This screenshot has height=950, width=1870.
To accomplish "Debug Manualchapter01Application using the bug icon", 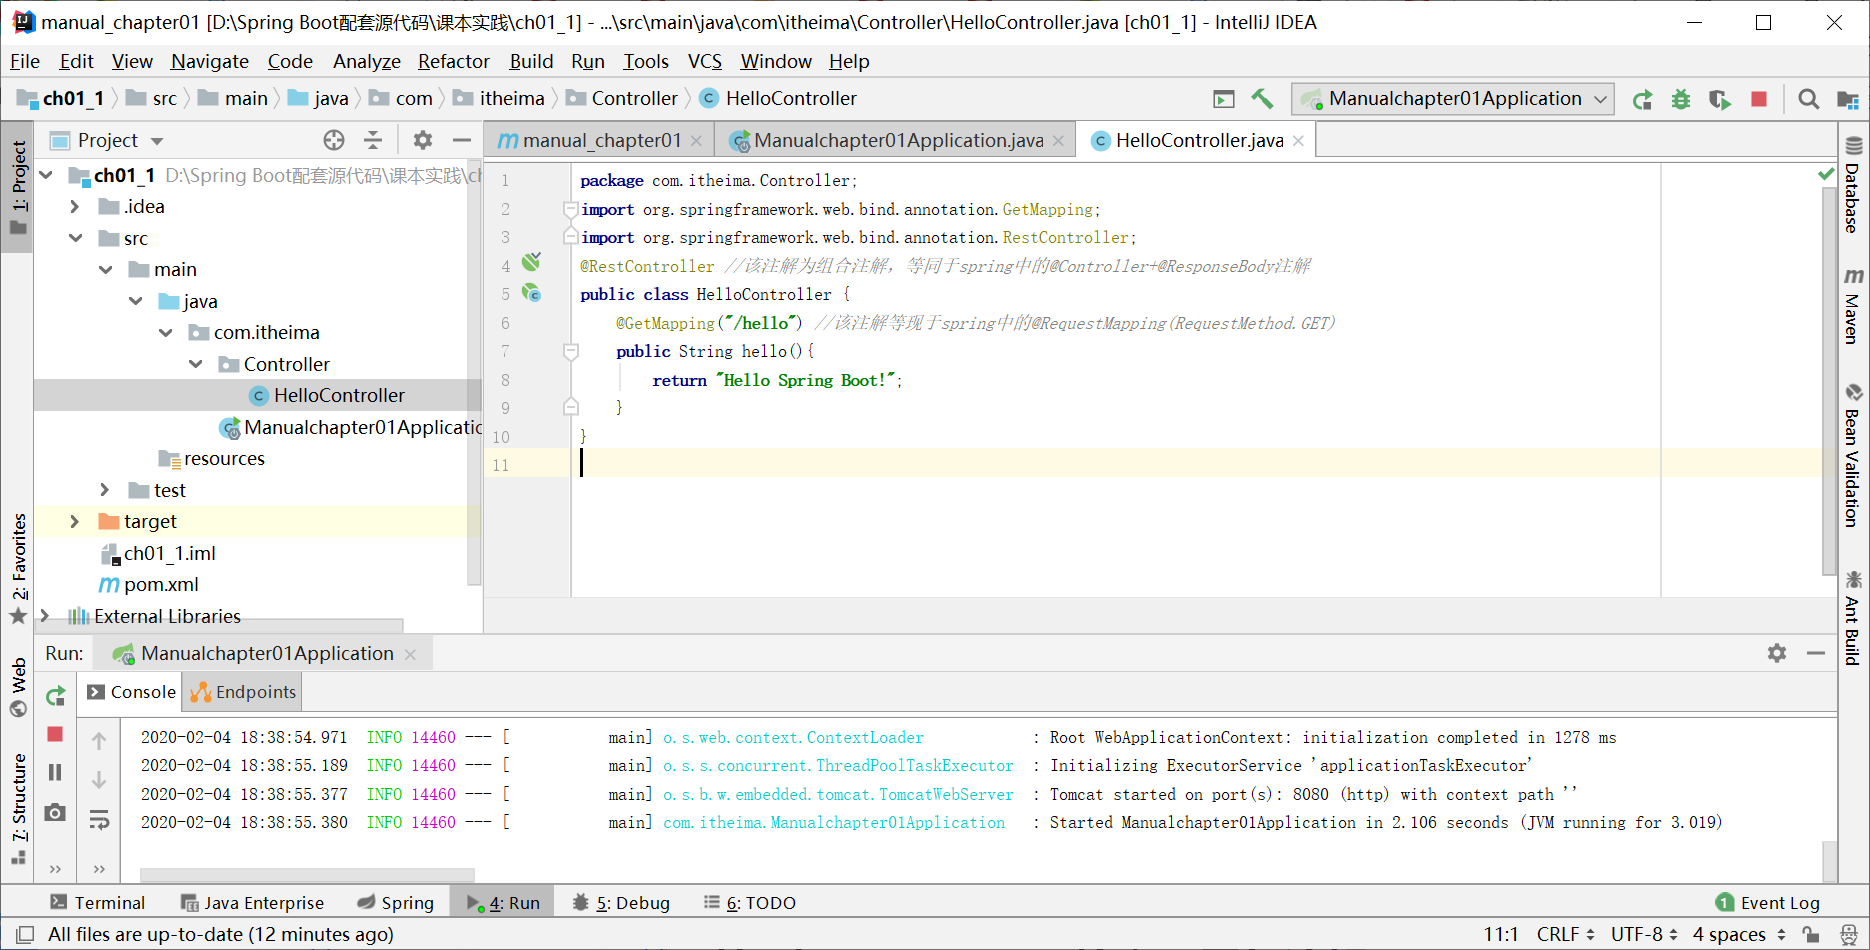I will (x=1680, y=99).
